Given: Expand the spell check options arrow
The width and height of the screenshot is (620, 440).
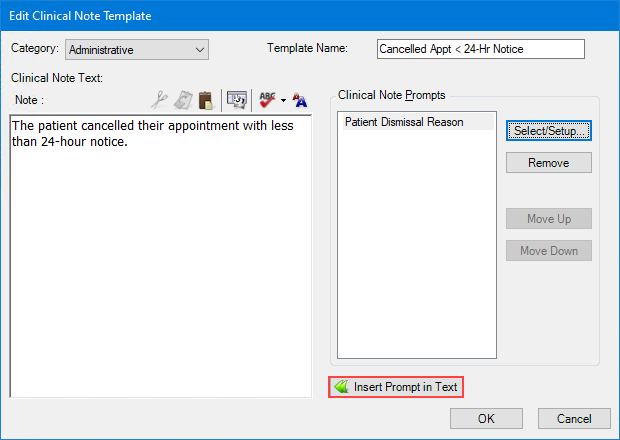Looking at the screenshot, I should [x=283, y=100].
